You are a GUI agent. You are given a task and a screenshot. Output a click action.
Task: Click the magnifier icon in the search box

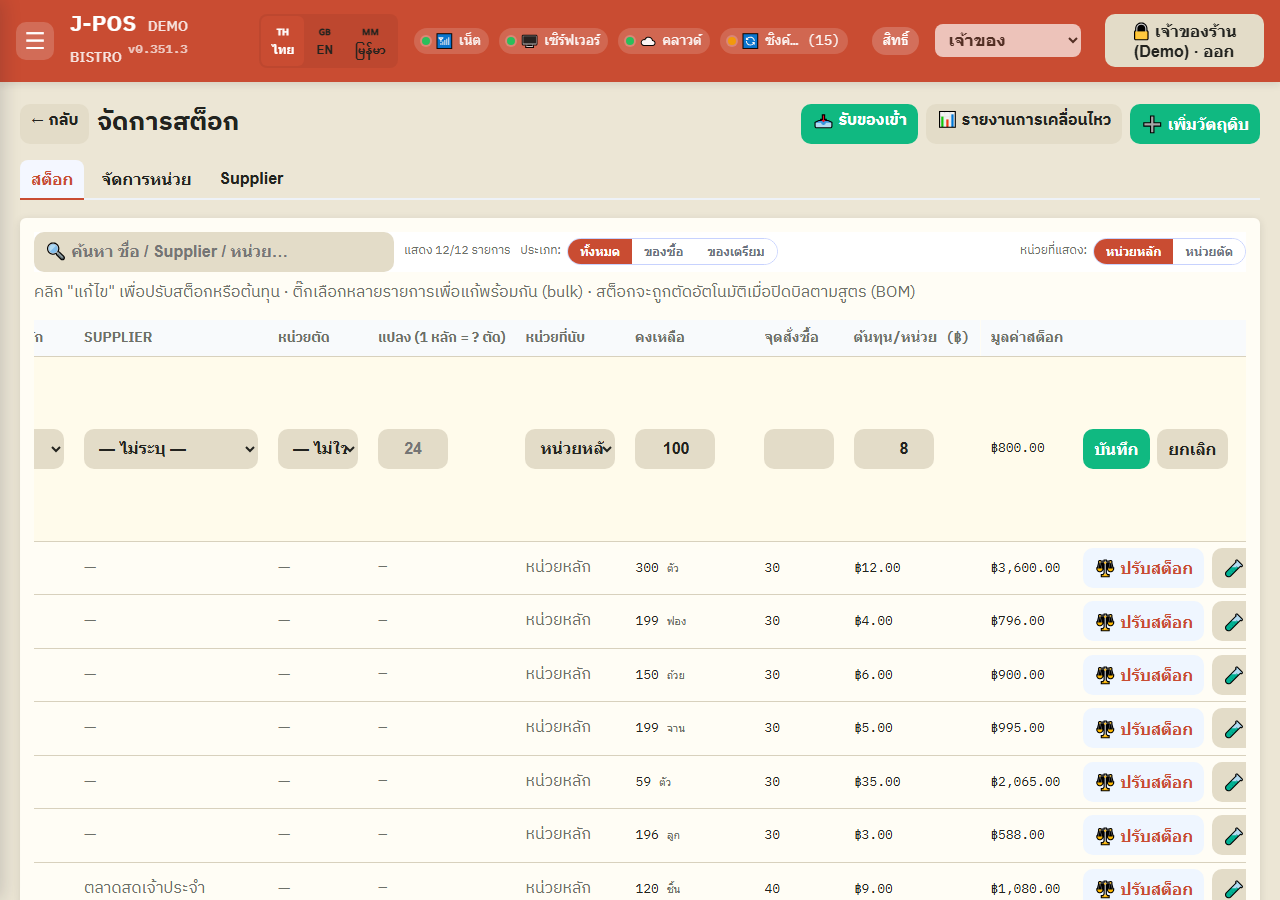point(56,251)
